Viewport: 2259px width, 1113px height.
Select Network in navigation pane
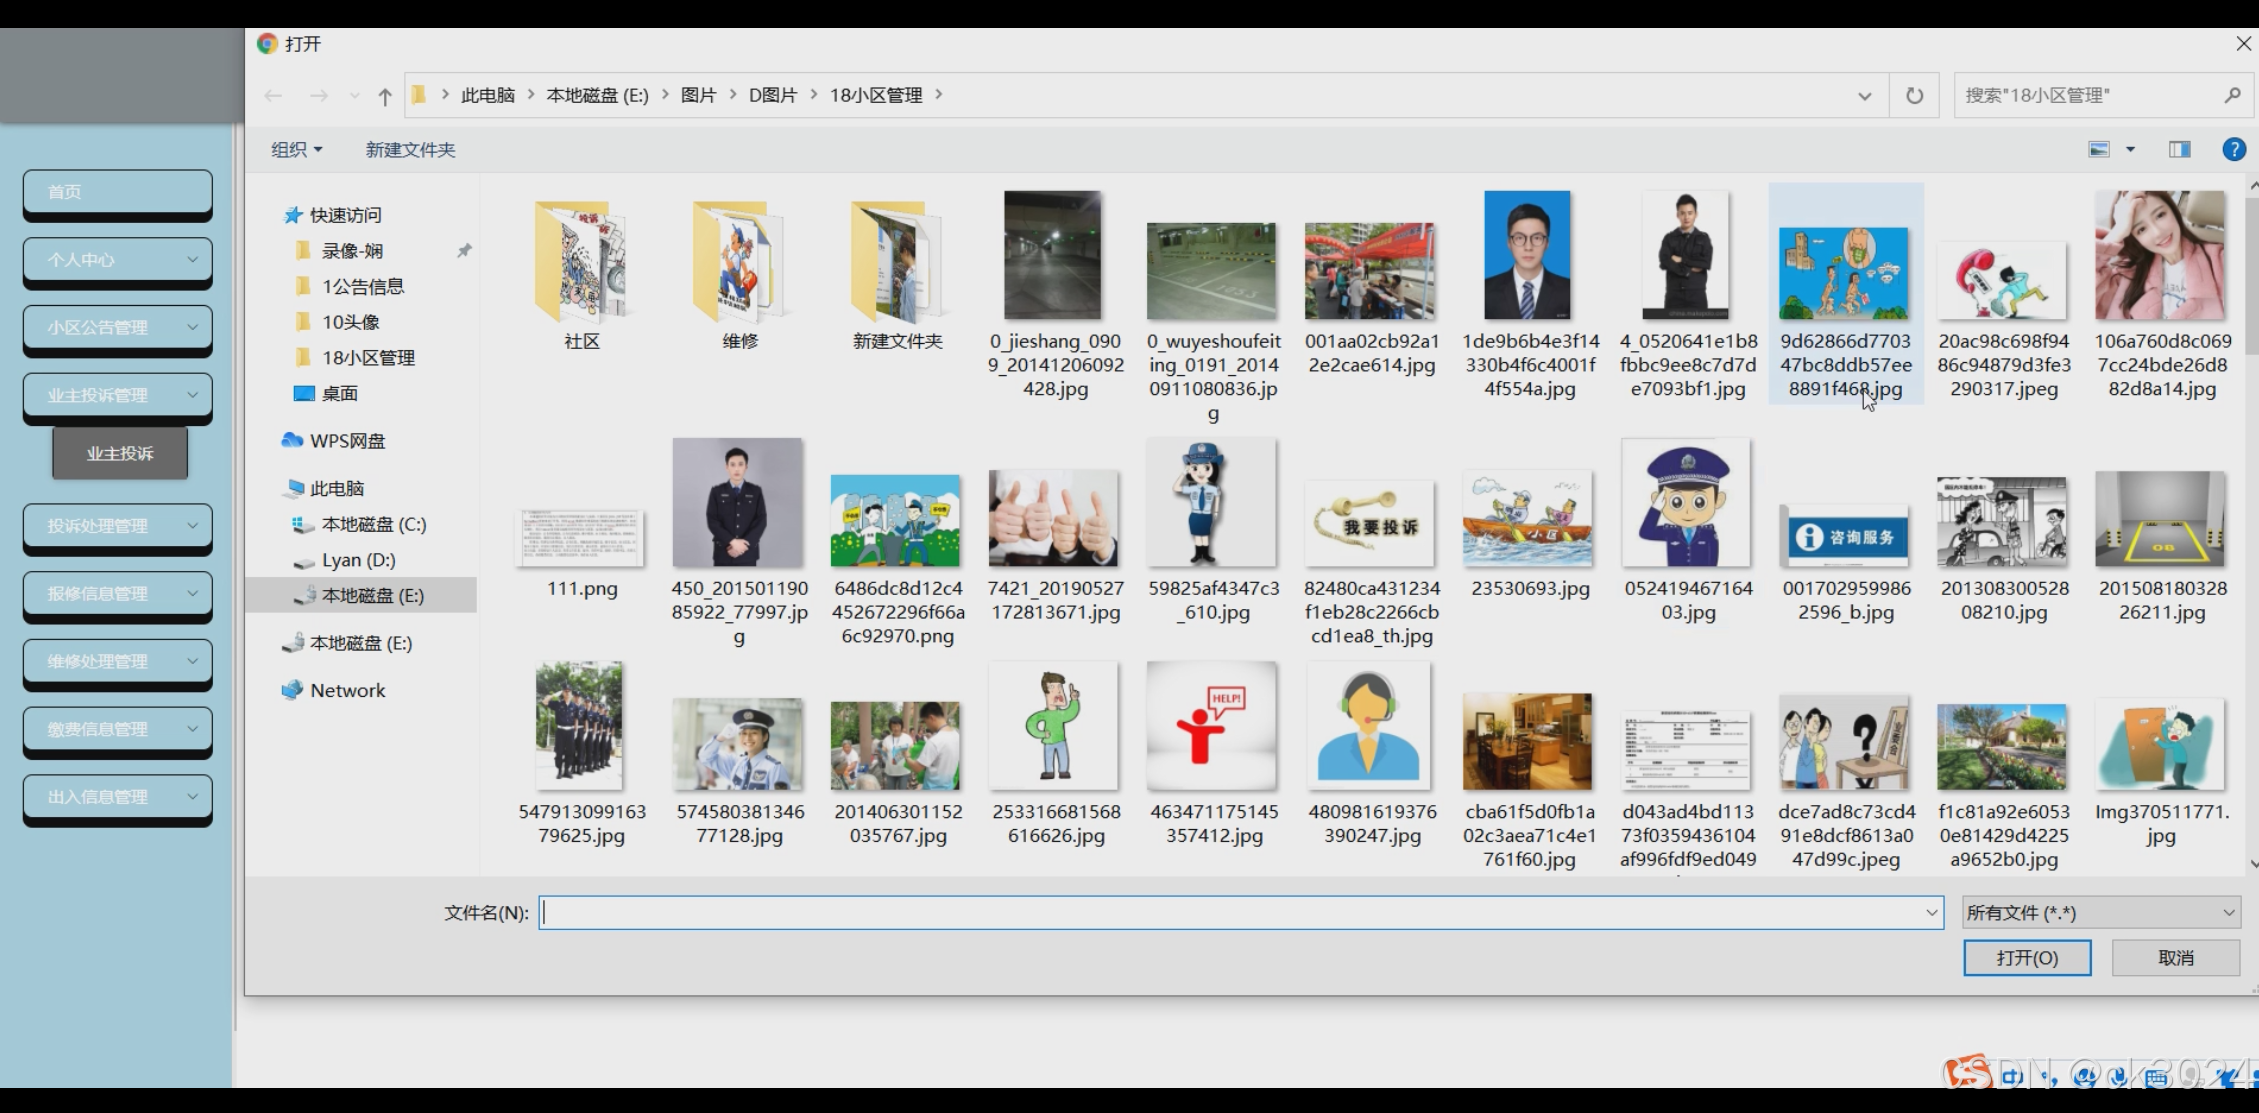click(x=346, y=690)
